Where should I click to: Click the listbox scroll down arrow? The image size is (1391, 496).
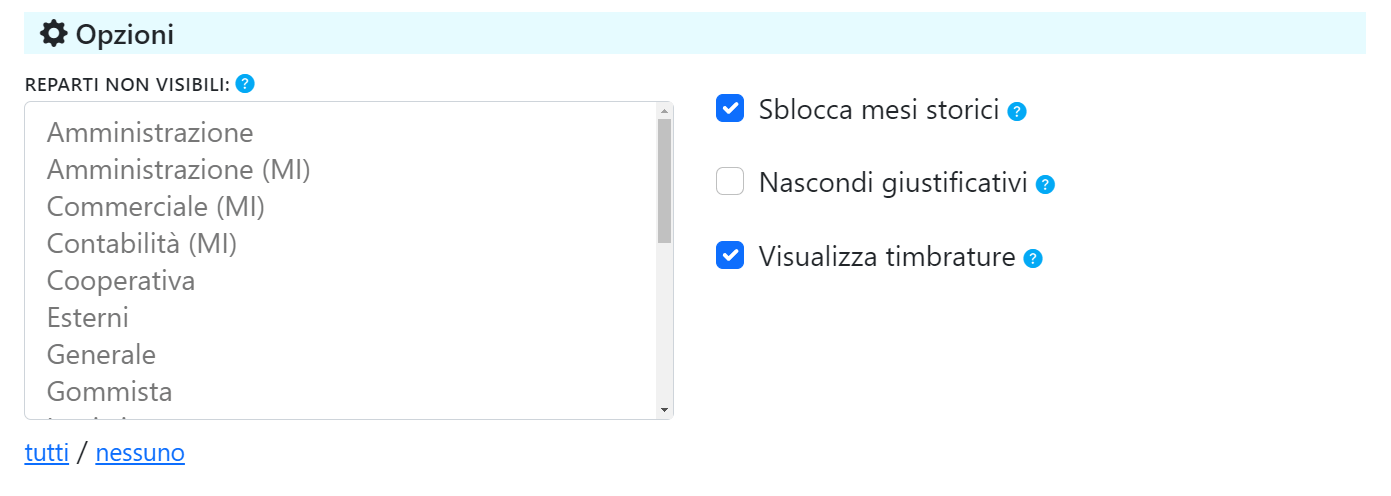pyautogui.click(x=664, y=410)
